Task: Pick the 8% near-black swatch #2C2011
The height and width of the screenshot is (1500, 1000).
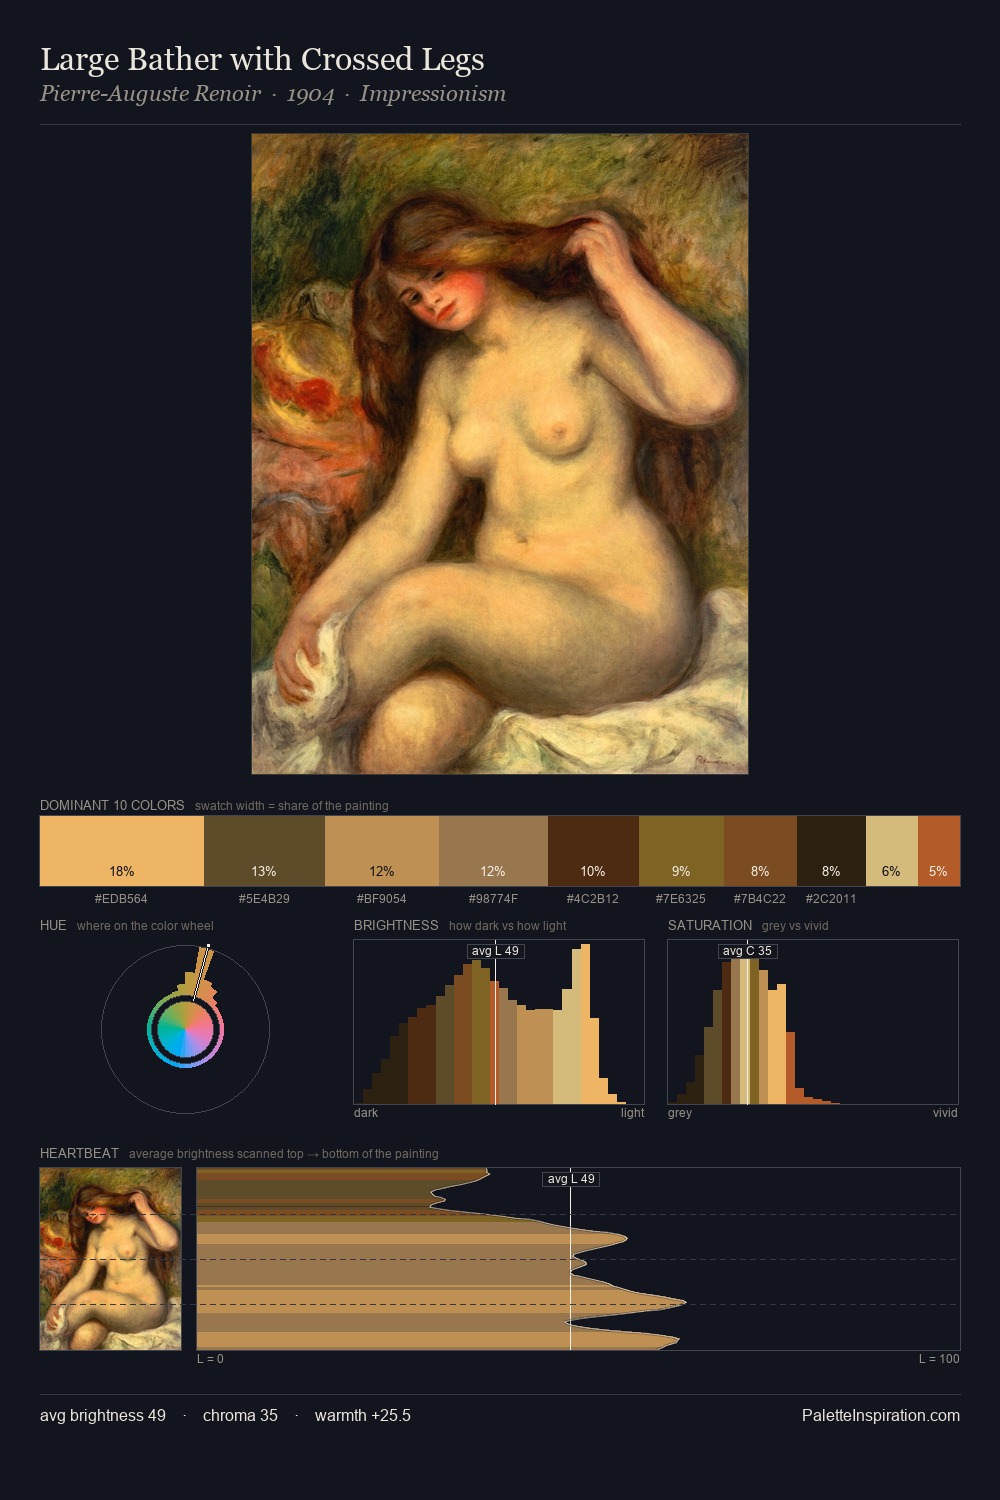Action: tap(831, 851)
